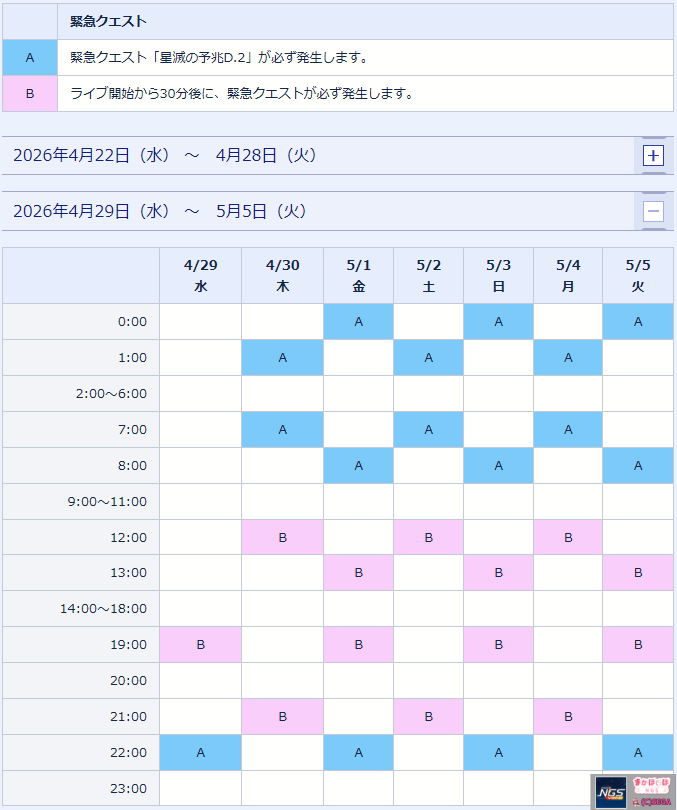Click the 2026年4月22日 week header text
677x810 pixels.
[x=164, y=156]
